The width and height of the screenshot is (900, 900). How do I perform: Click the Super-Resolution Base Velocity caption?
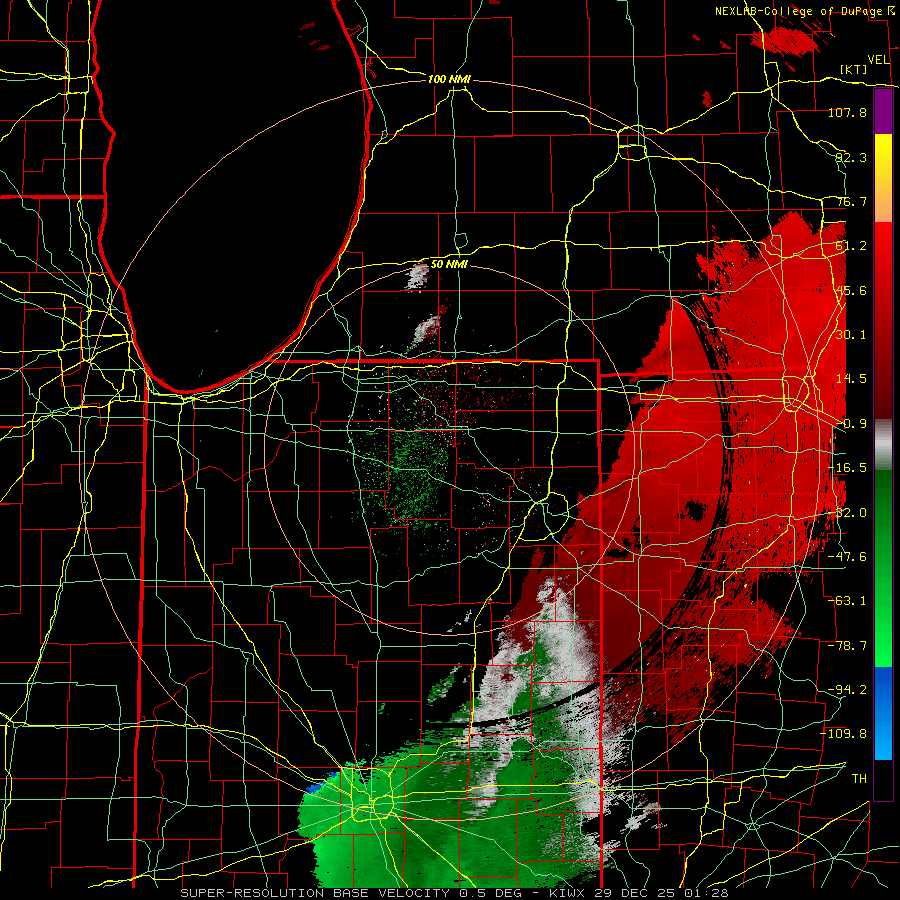455,893
